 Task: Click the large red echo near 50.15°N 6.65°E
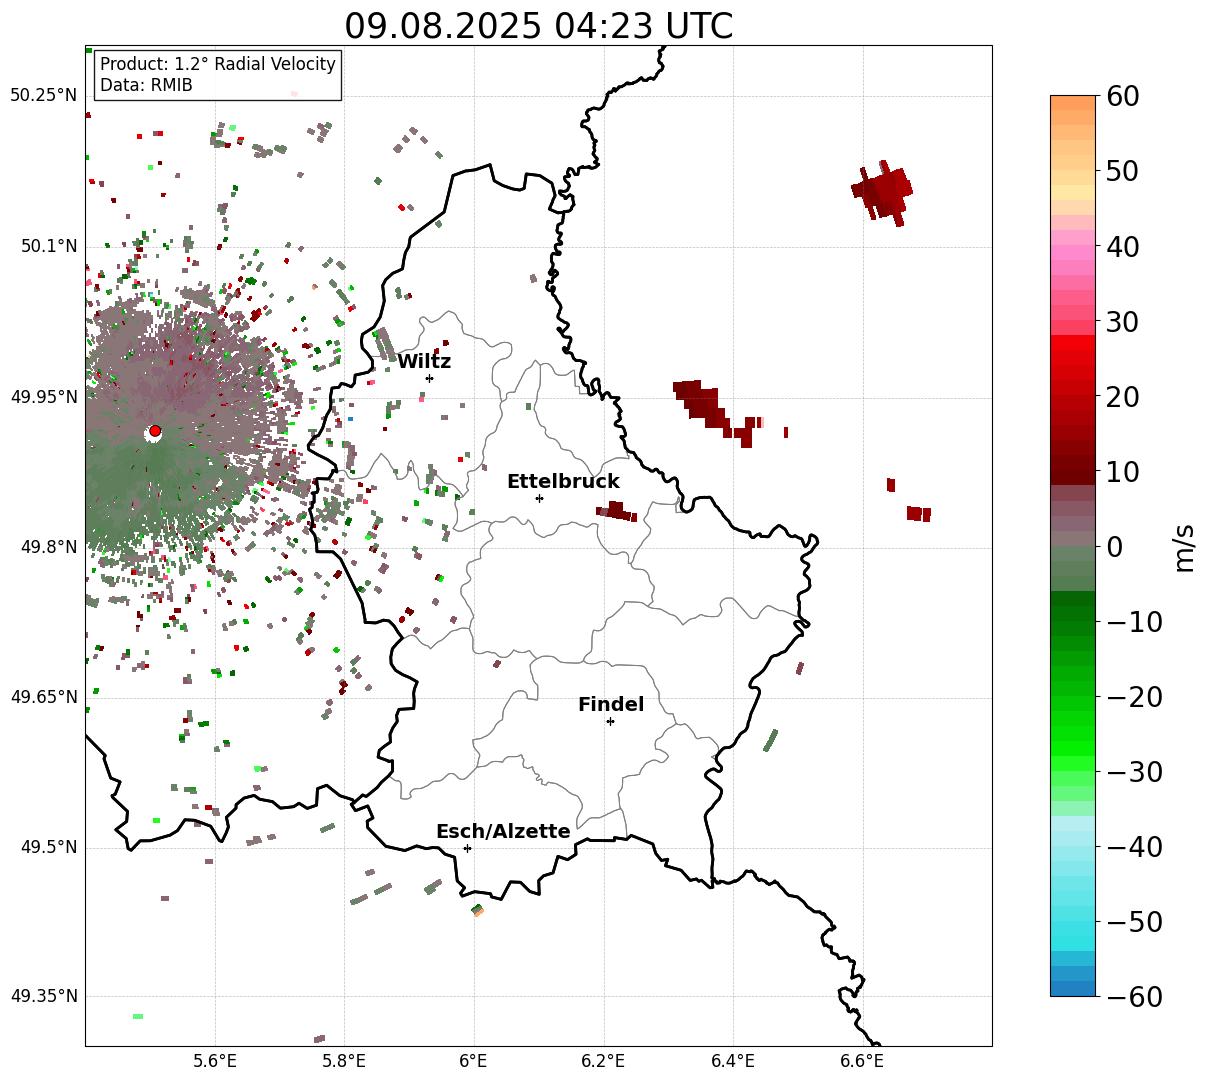pos(883,192)
